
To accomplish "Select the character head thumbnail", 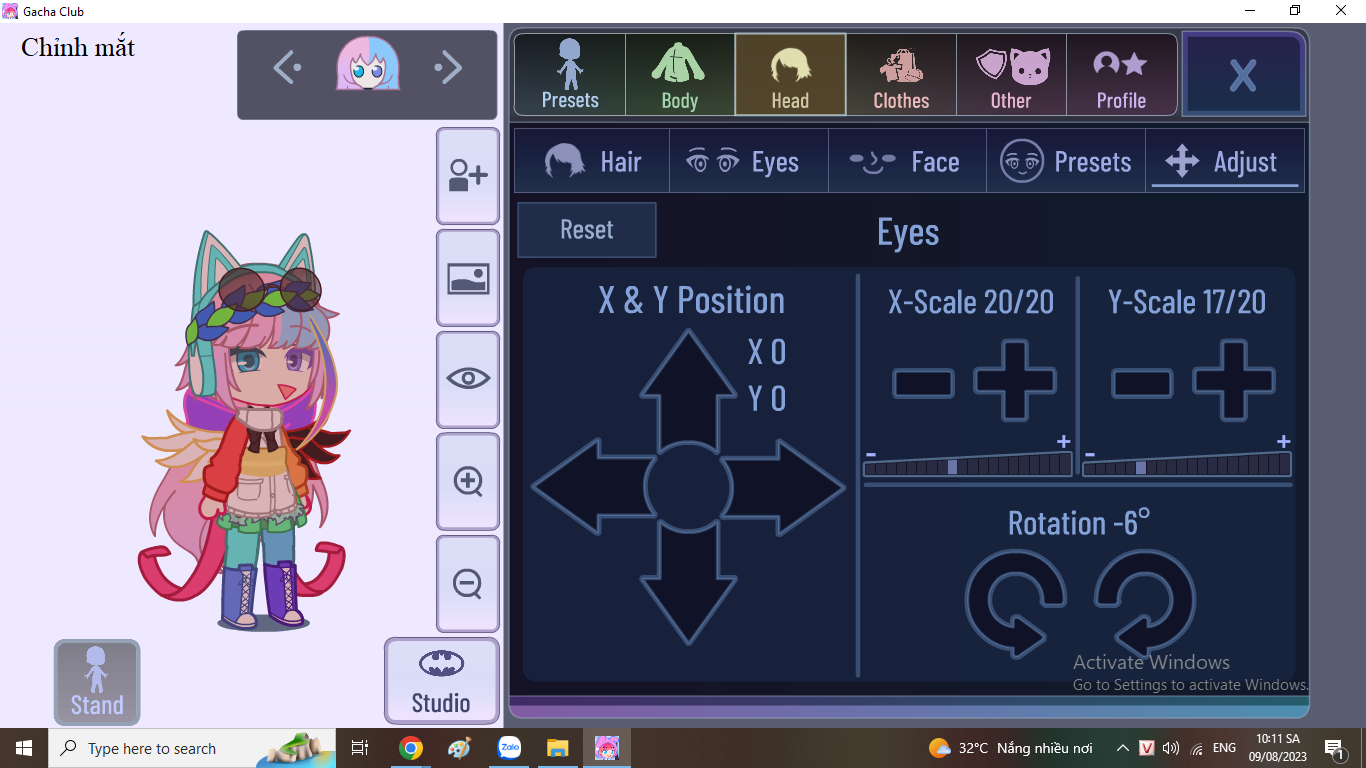I will [x=368, y=65].
